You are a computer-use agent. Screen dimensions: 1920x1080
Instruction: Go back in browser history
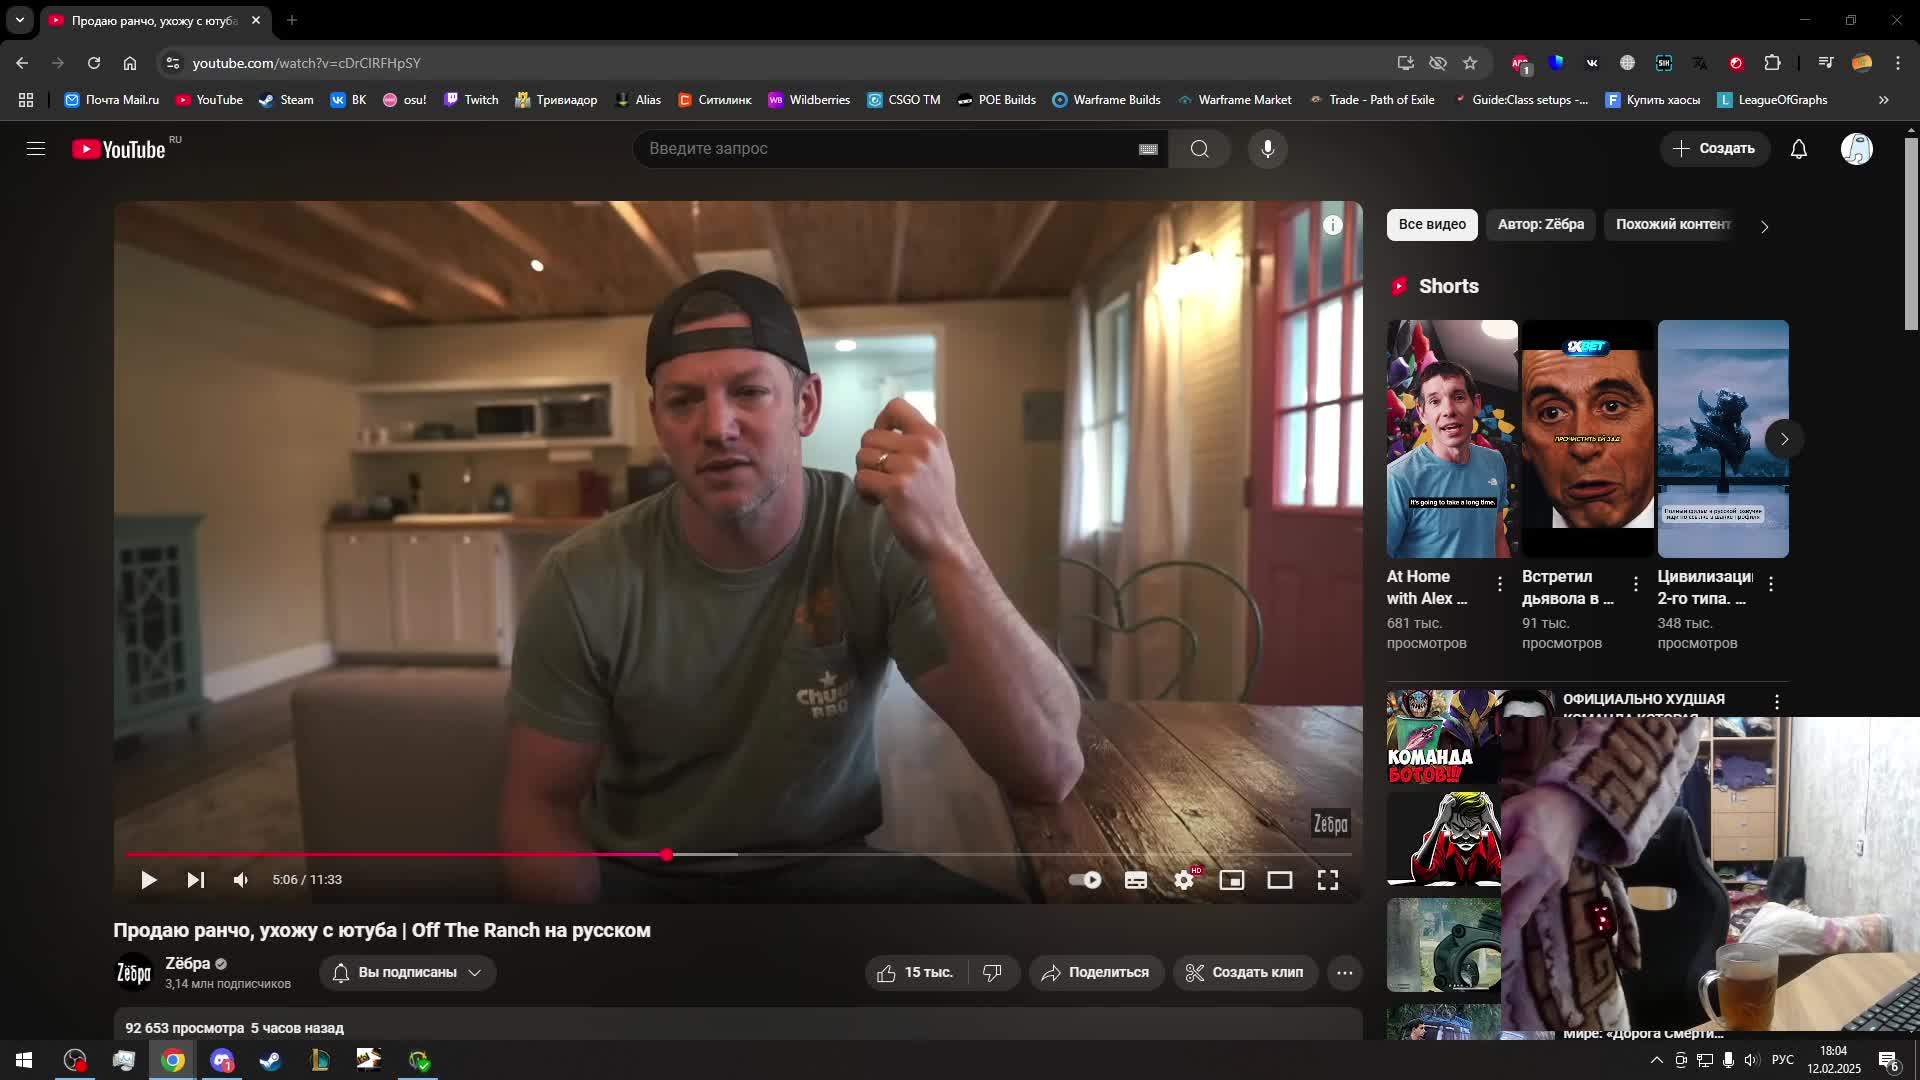coord(22,63)
